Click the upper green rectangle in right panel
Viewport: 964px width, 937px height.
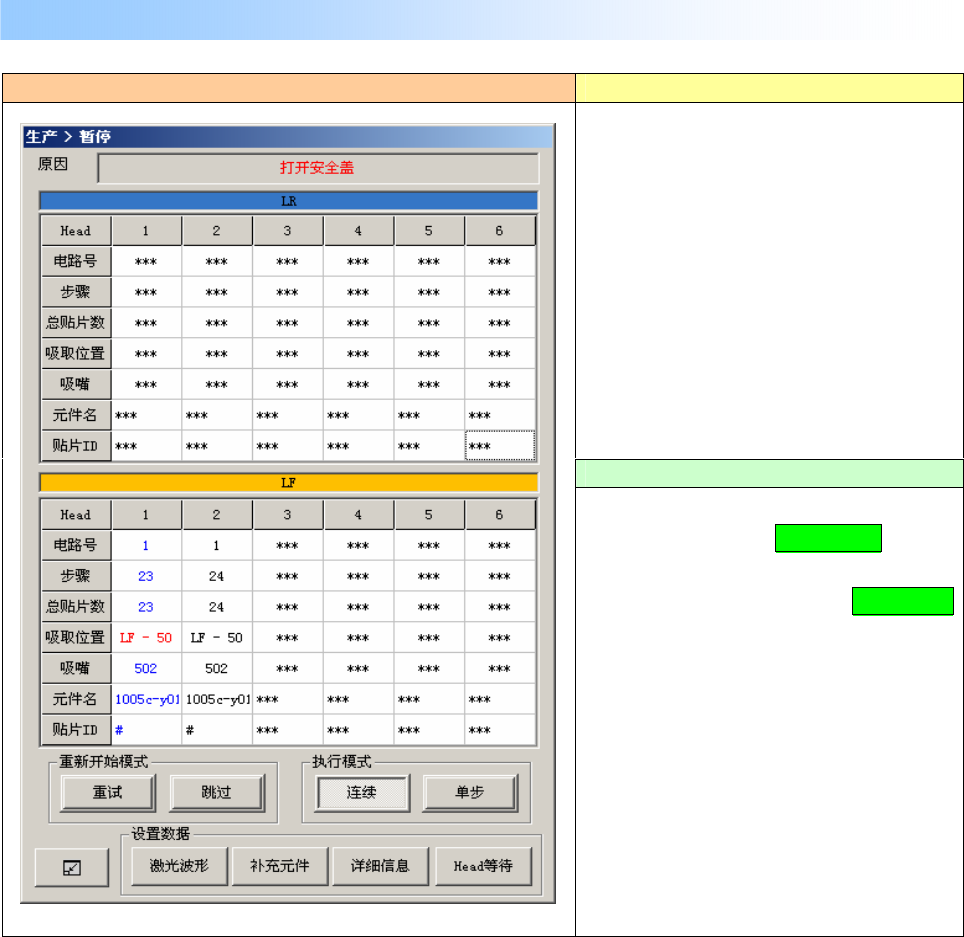[828, 538]
